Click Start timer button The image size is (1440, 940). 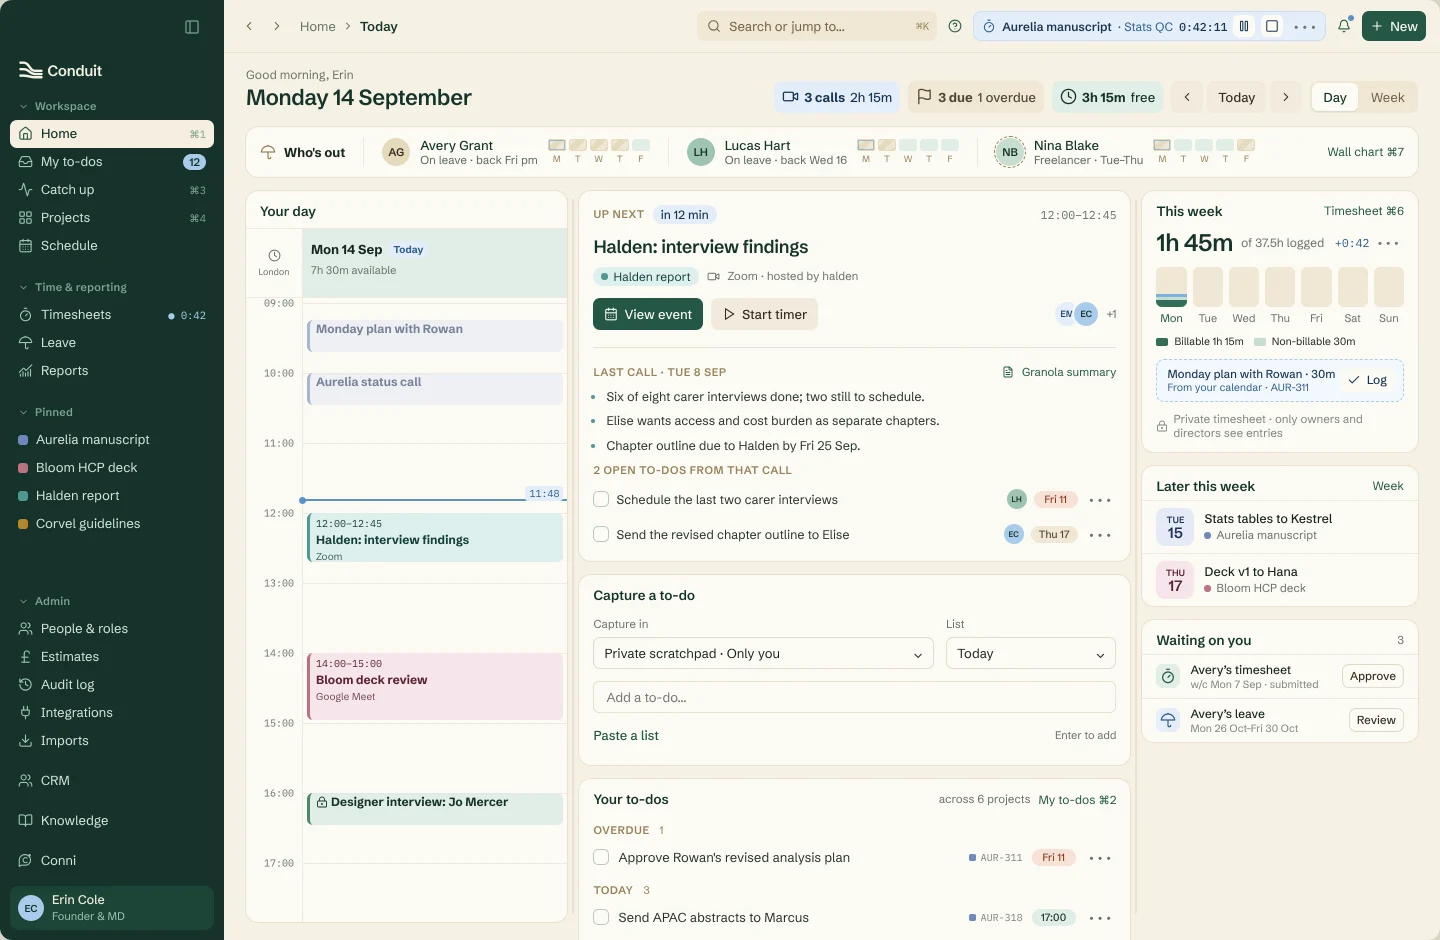point(764,314)
